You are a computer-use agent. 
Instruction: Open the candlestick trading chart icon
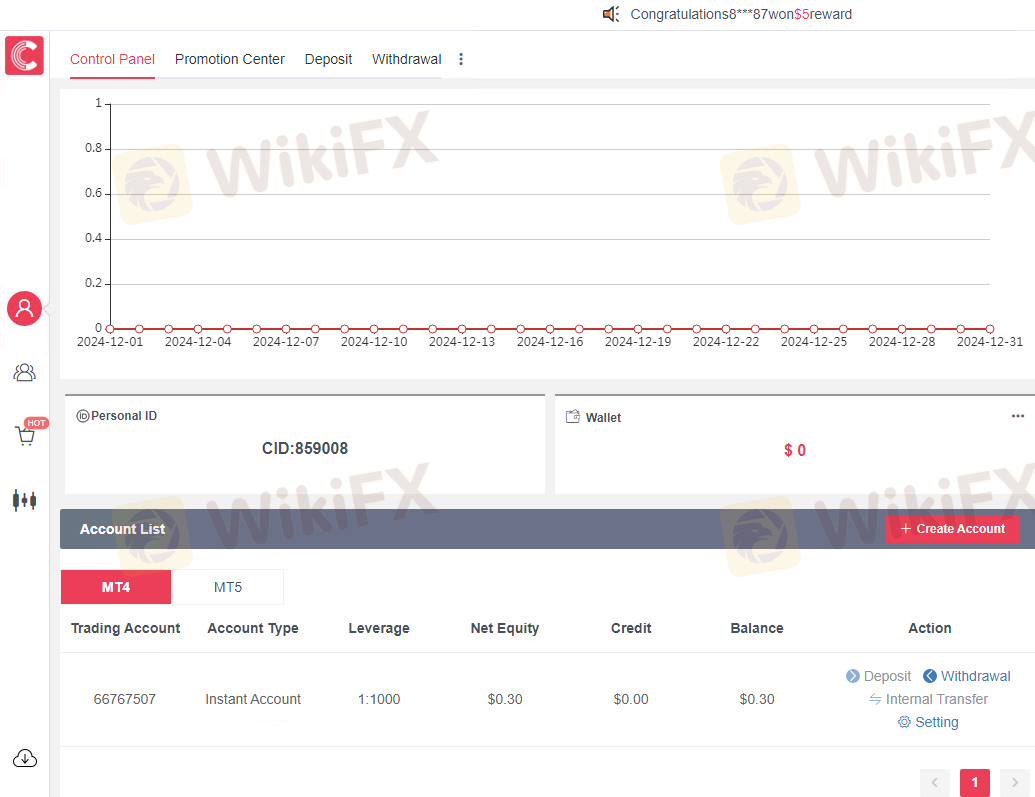coord(24,500)
